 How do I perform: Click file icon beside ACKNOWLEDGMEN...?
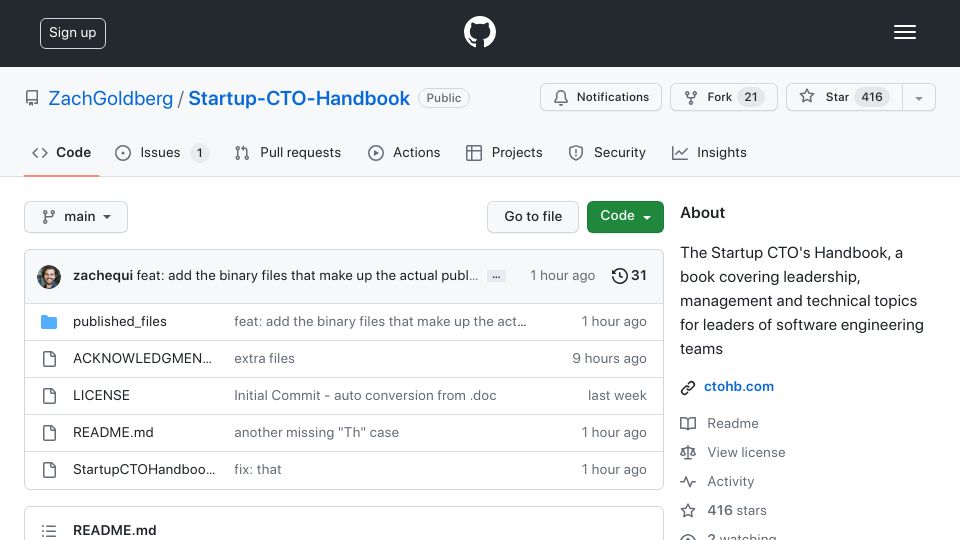(x=50, y=359)
